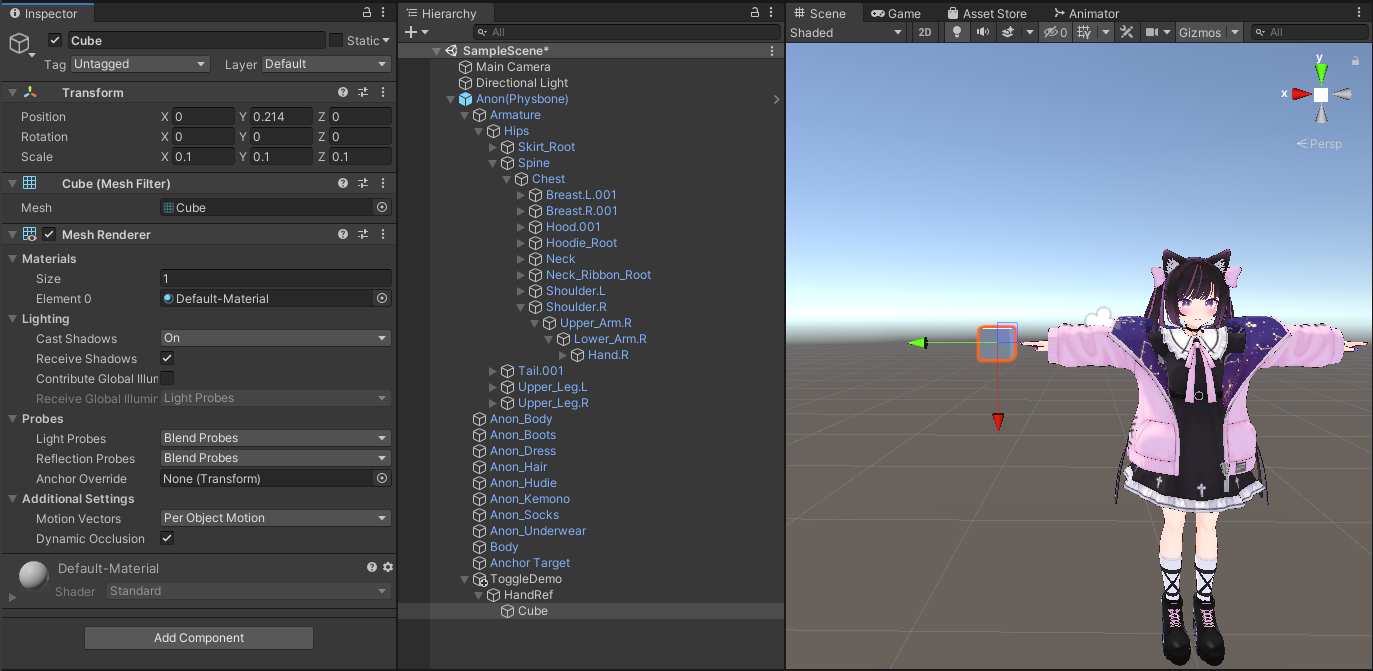Open the Mesh Renderer three-dot menu
Image resolution: width=1373 pixels, height=671 pixels.
(x=383, y=234)
